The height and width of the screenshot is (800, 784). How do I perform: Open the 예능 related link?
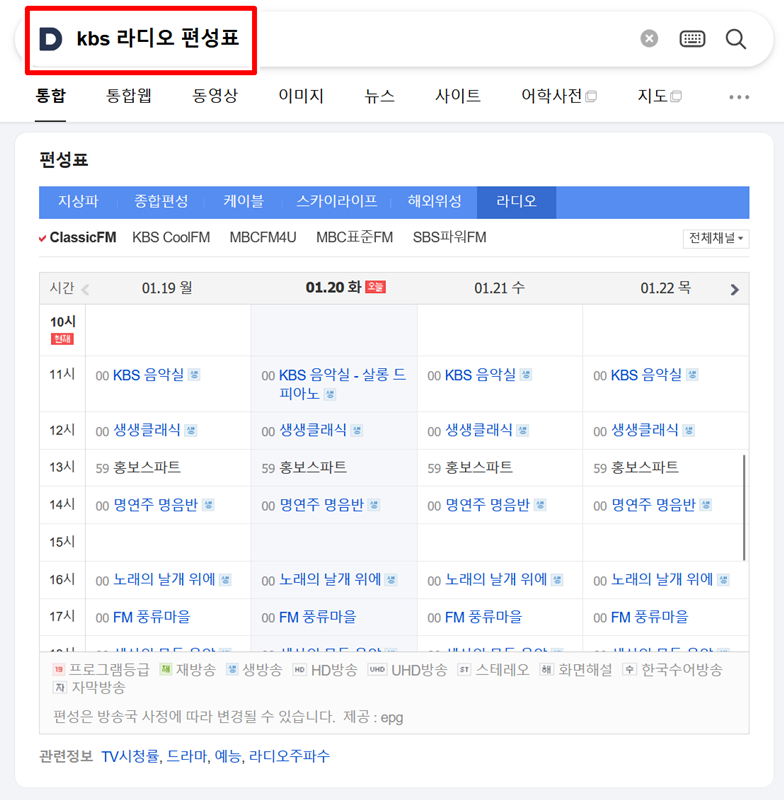[x=227, y=756]
